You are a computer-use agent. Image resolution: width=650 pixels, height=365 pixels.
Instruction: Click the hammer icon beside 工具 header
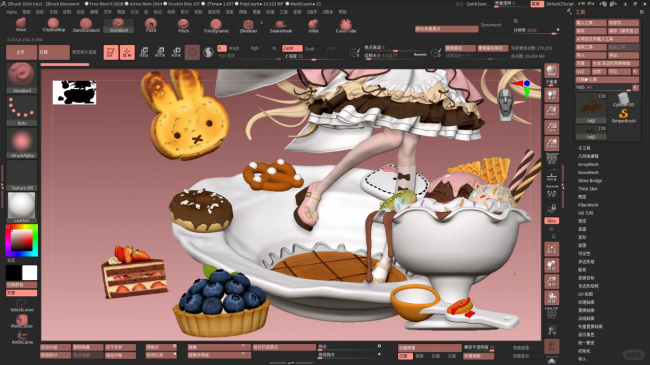coord(569,12)
